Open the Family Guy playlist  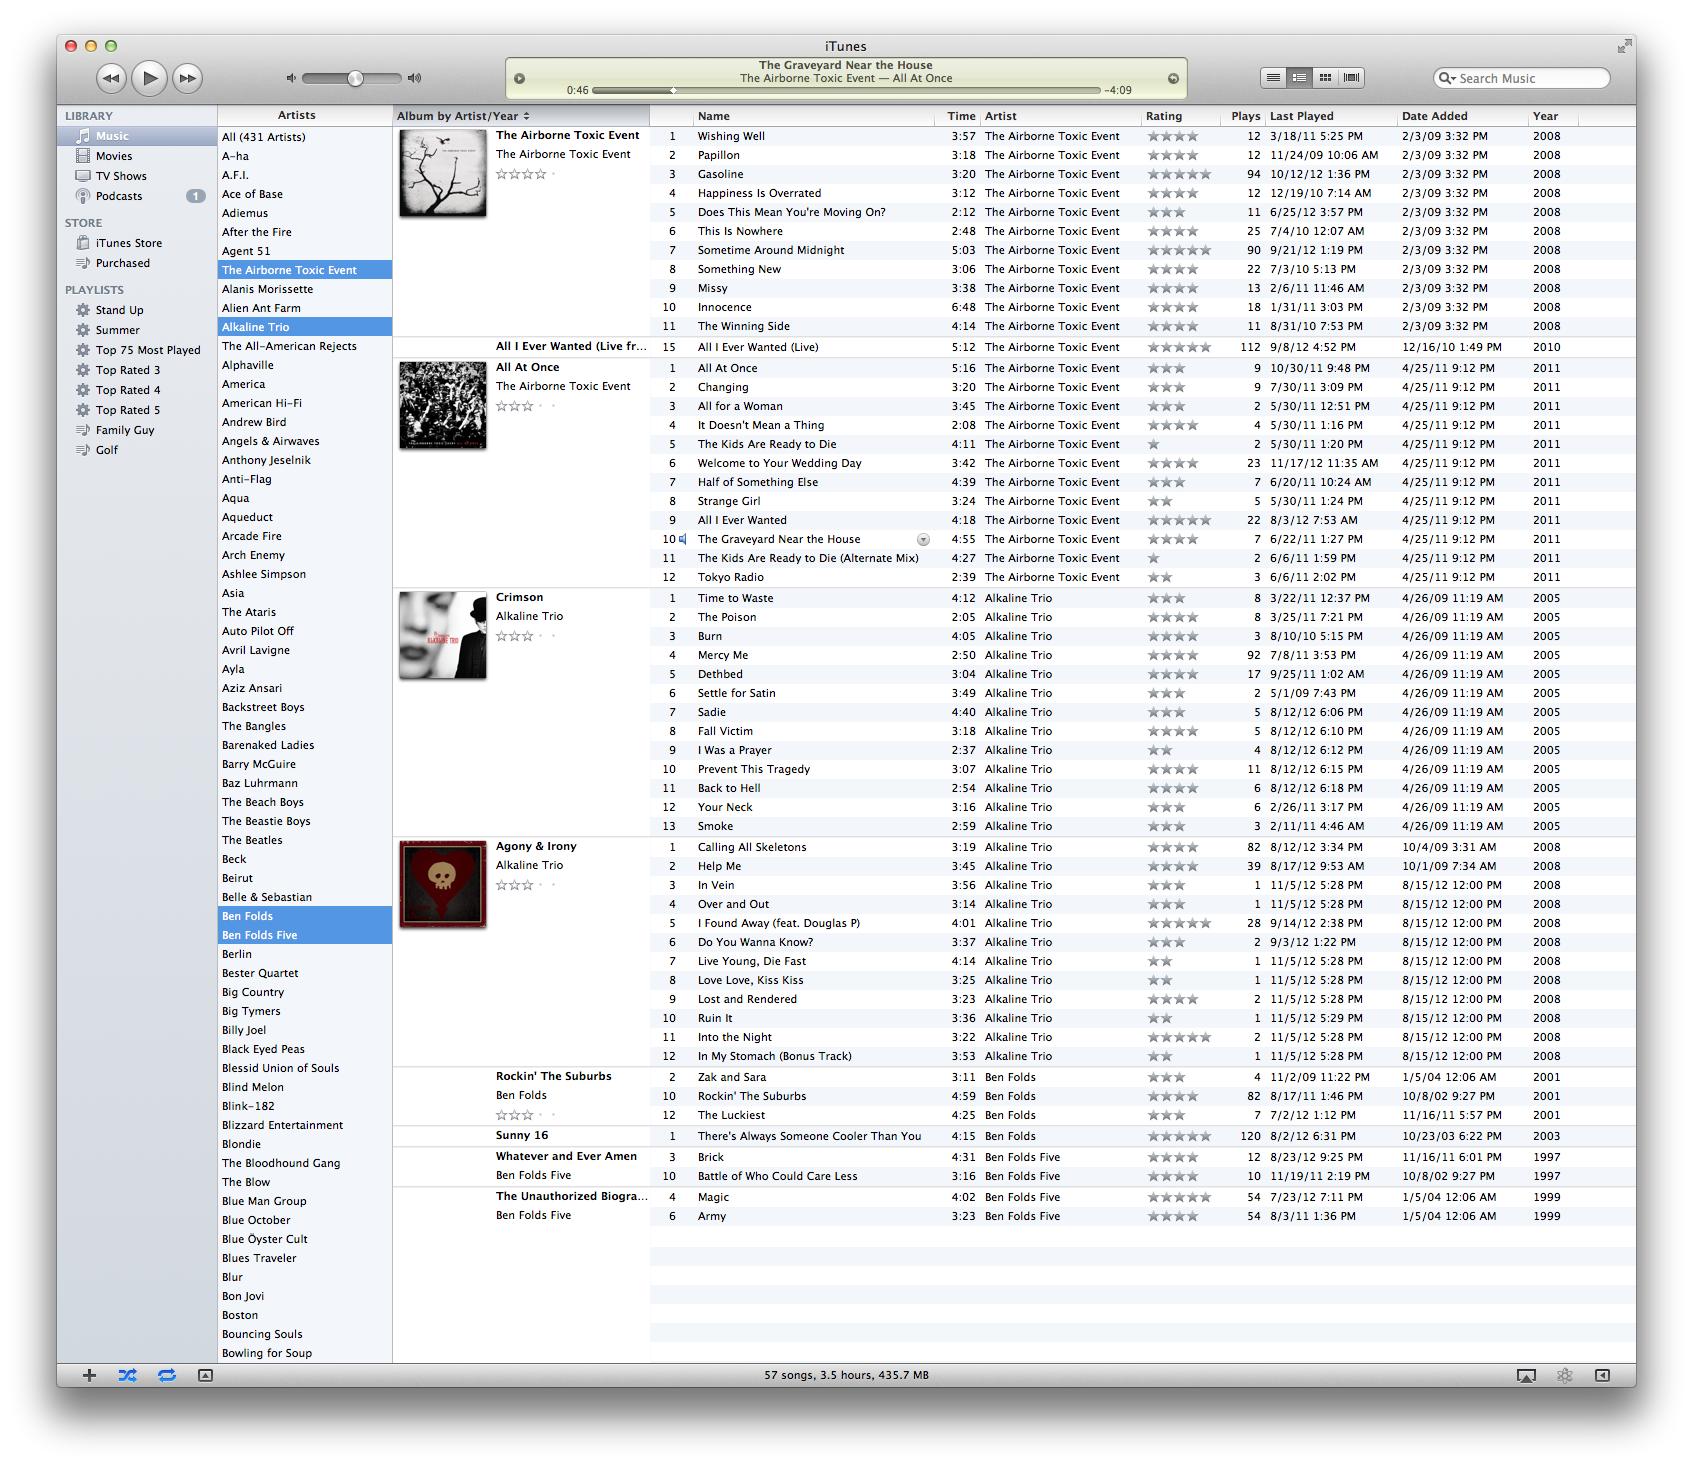pyautogui.click(x=137, y=430)
